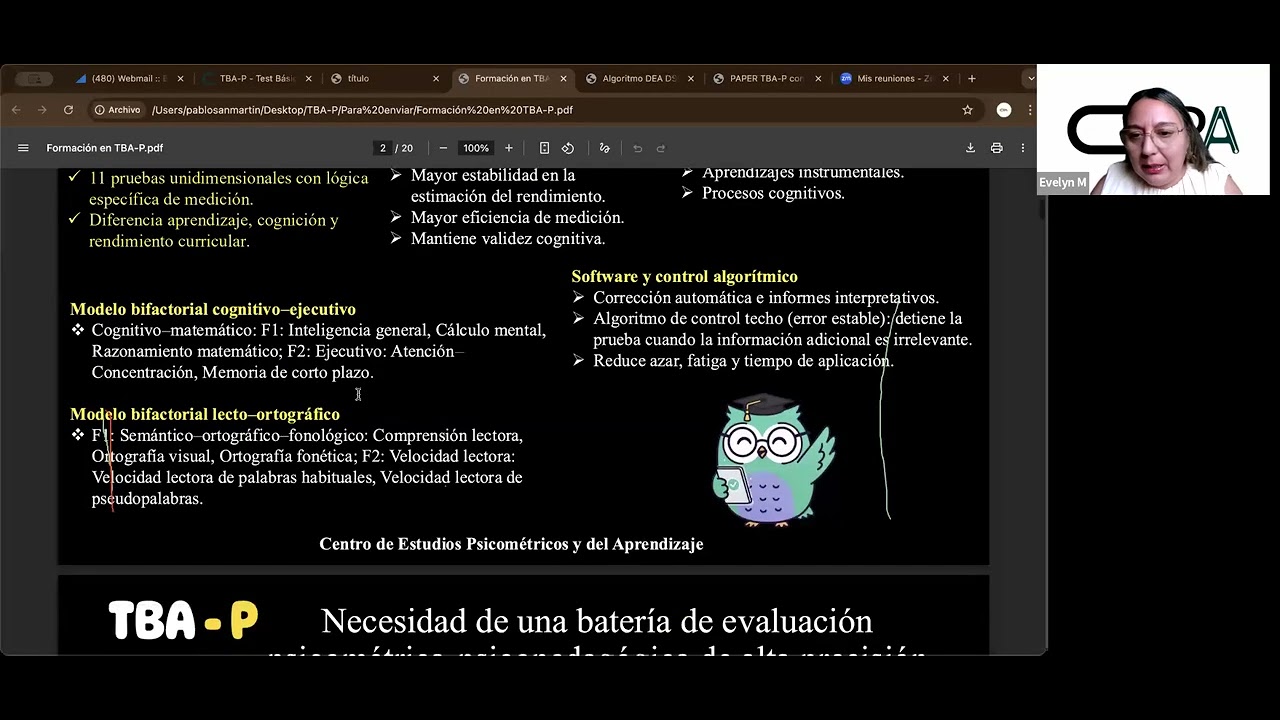Go back in browser history
Screen dimensions: 1280x720
point(15,110)
